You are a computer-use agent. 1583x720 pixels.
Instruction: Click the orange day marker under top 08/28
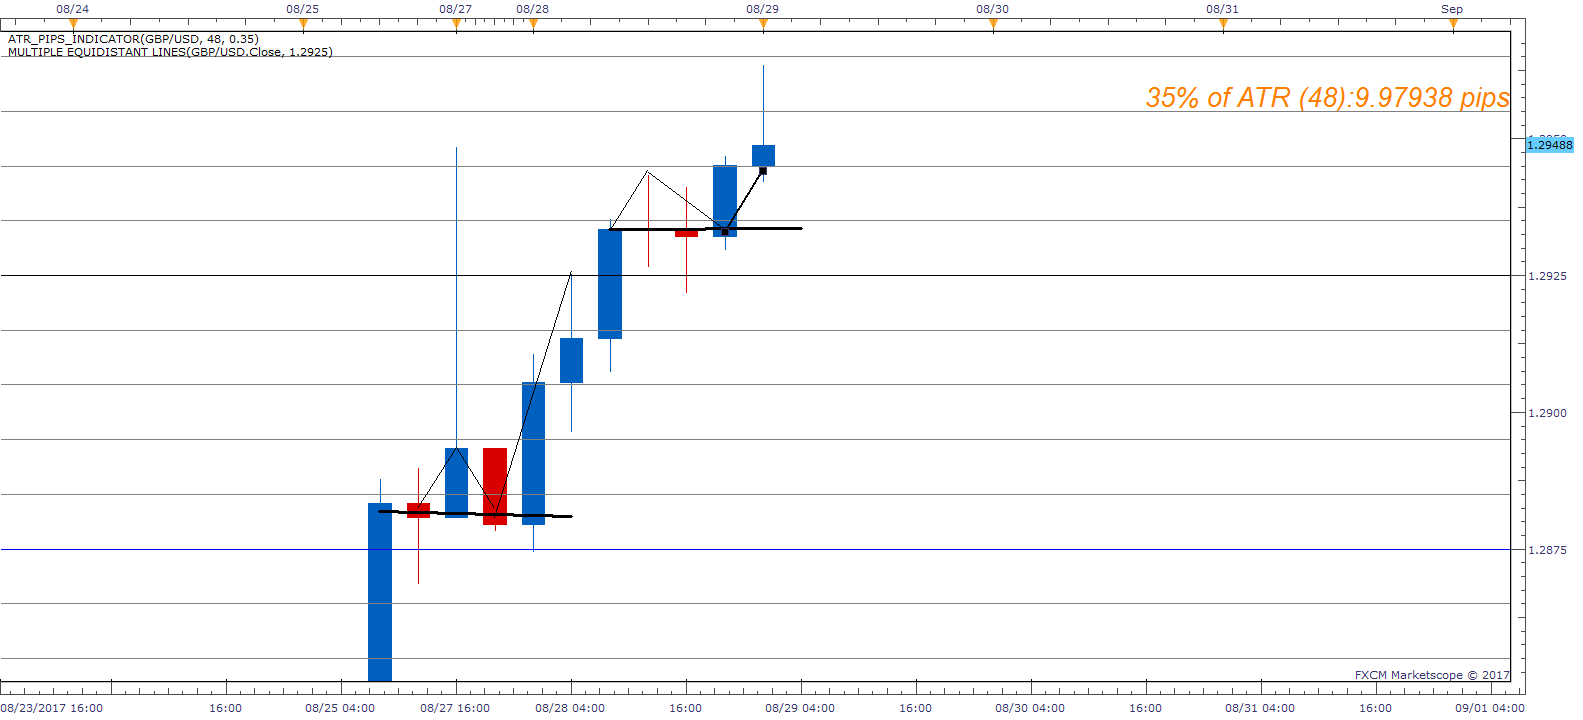coord(533,24)
